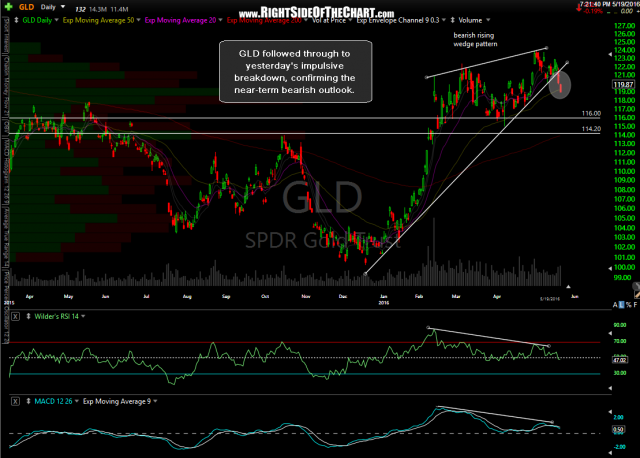This screenshot has height=458, width=640.
Task: Click the uptrend line lower end handle
Action: click(x=365, y=274)
